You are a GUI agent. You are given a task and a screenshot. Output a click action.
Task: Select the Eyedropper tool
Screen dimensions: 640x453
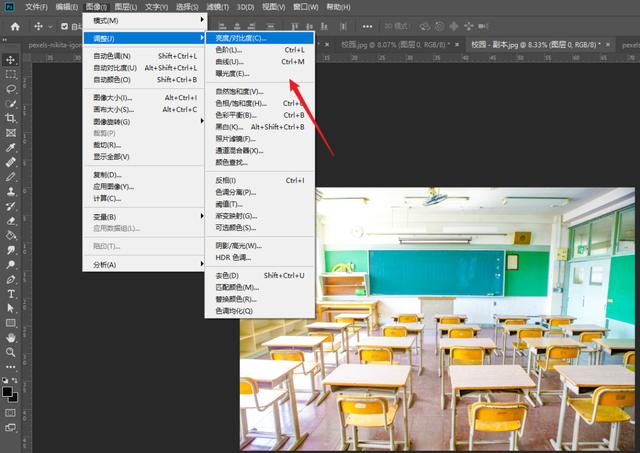pos(11,147)
